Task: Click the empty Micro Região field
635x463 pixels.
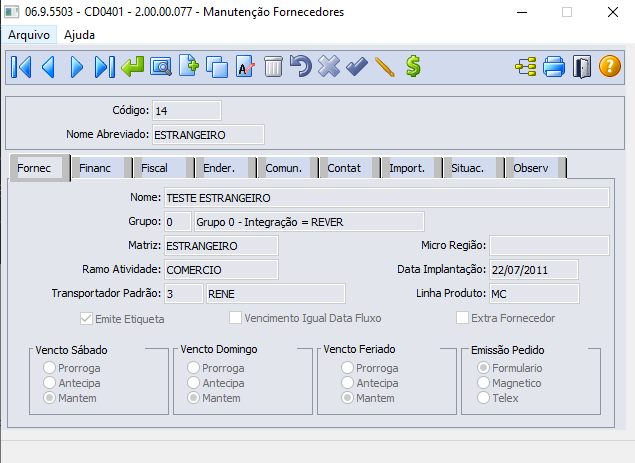Action: coord(549,245)
